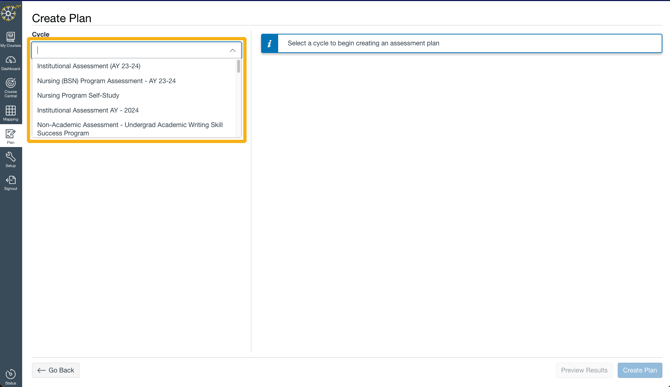Click the Preview Results button

[x=584, y=370]
